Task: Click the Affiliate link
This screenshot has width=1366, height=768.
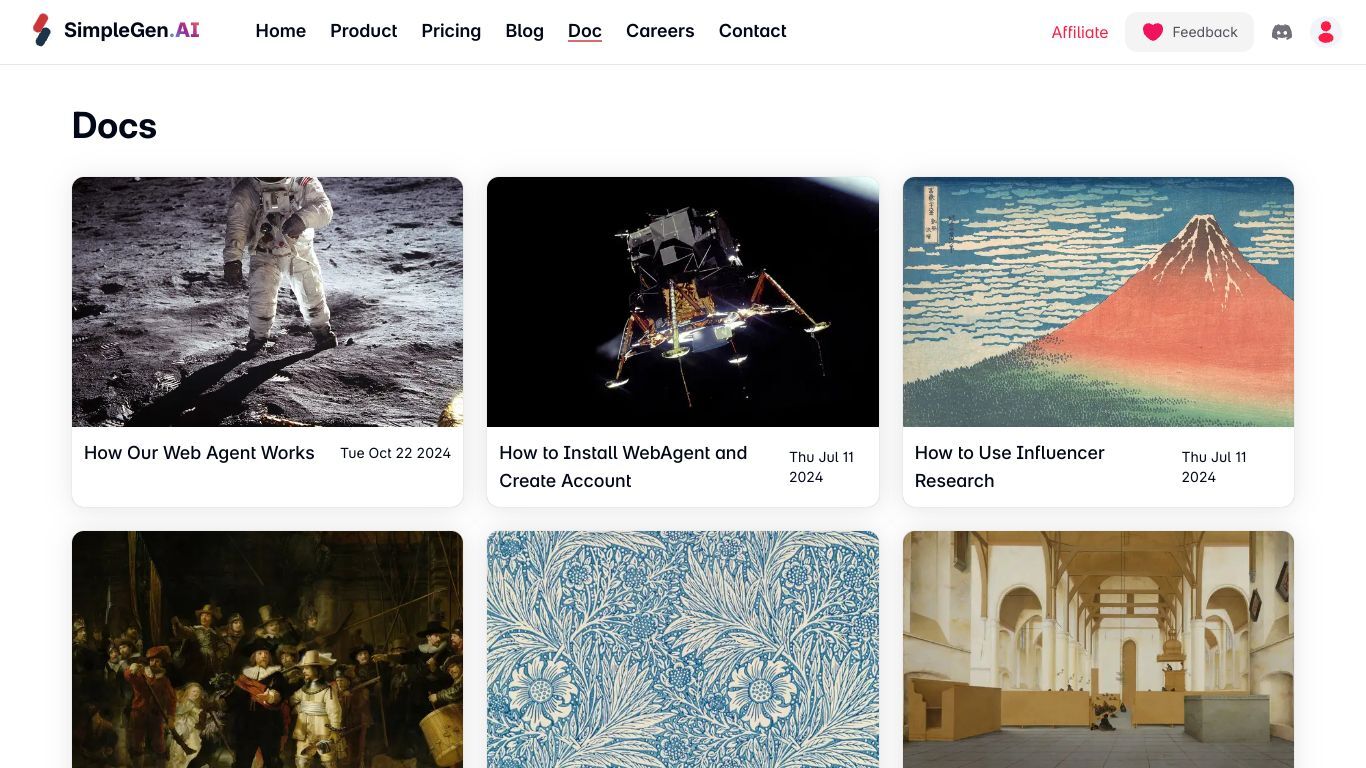Action: coord(1080,32)
